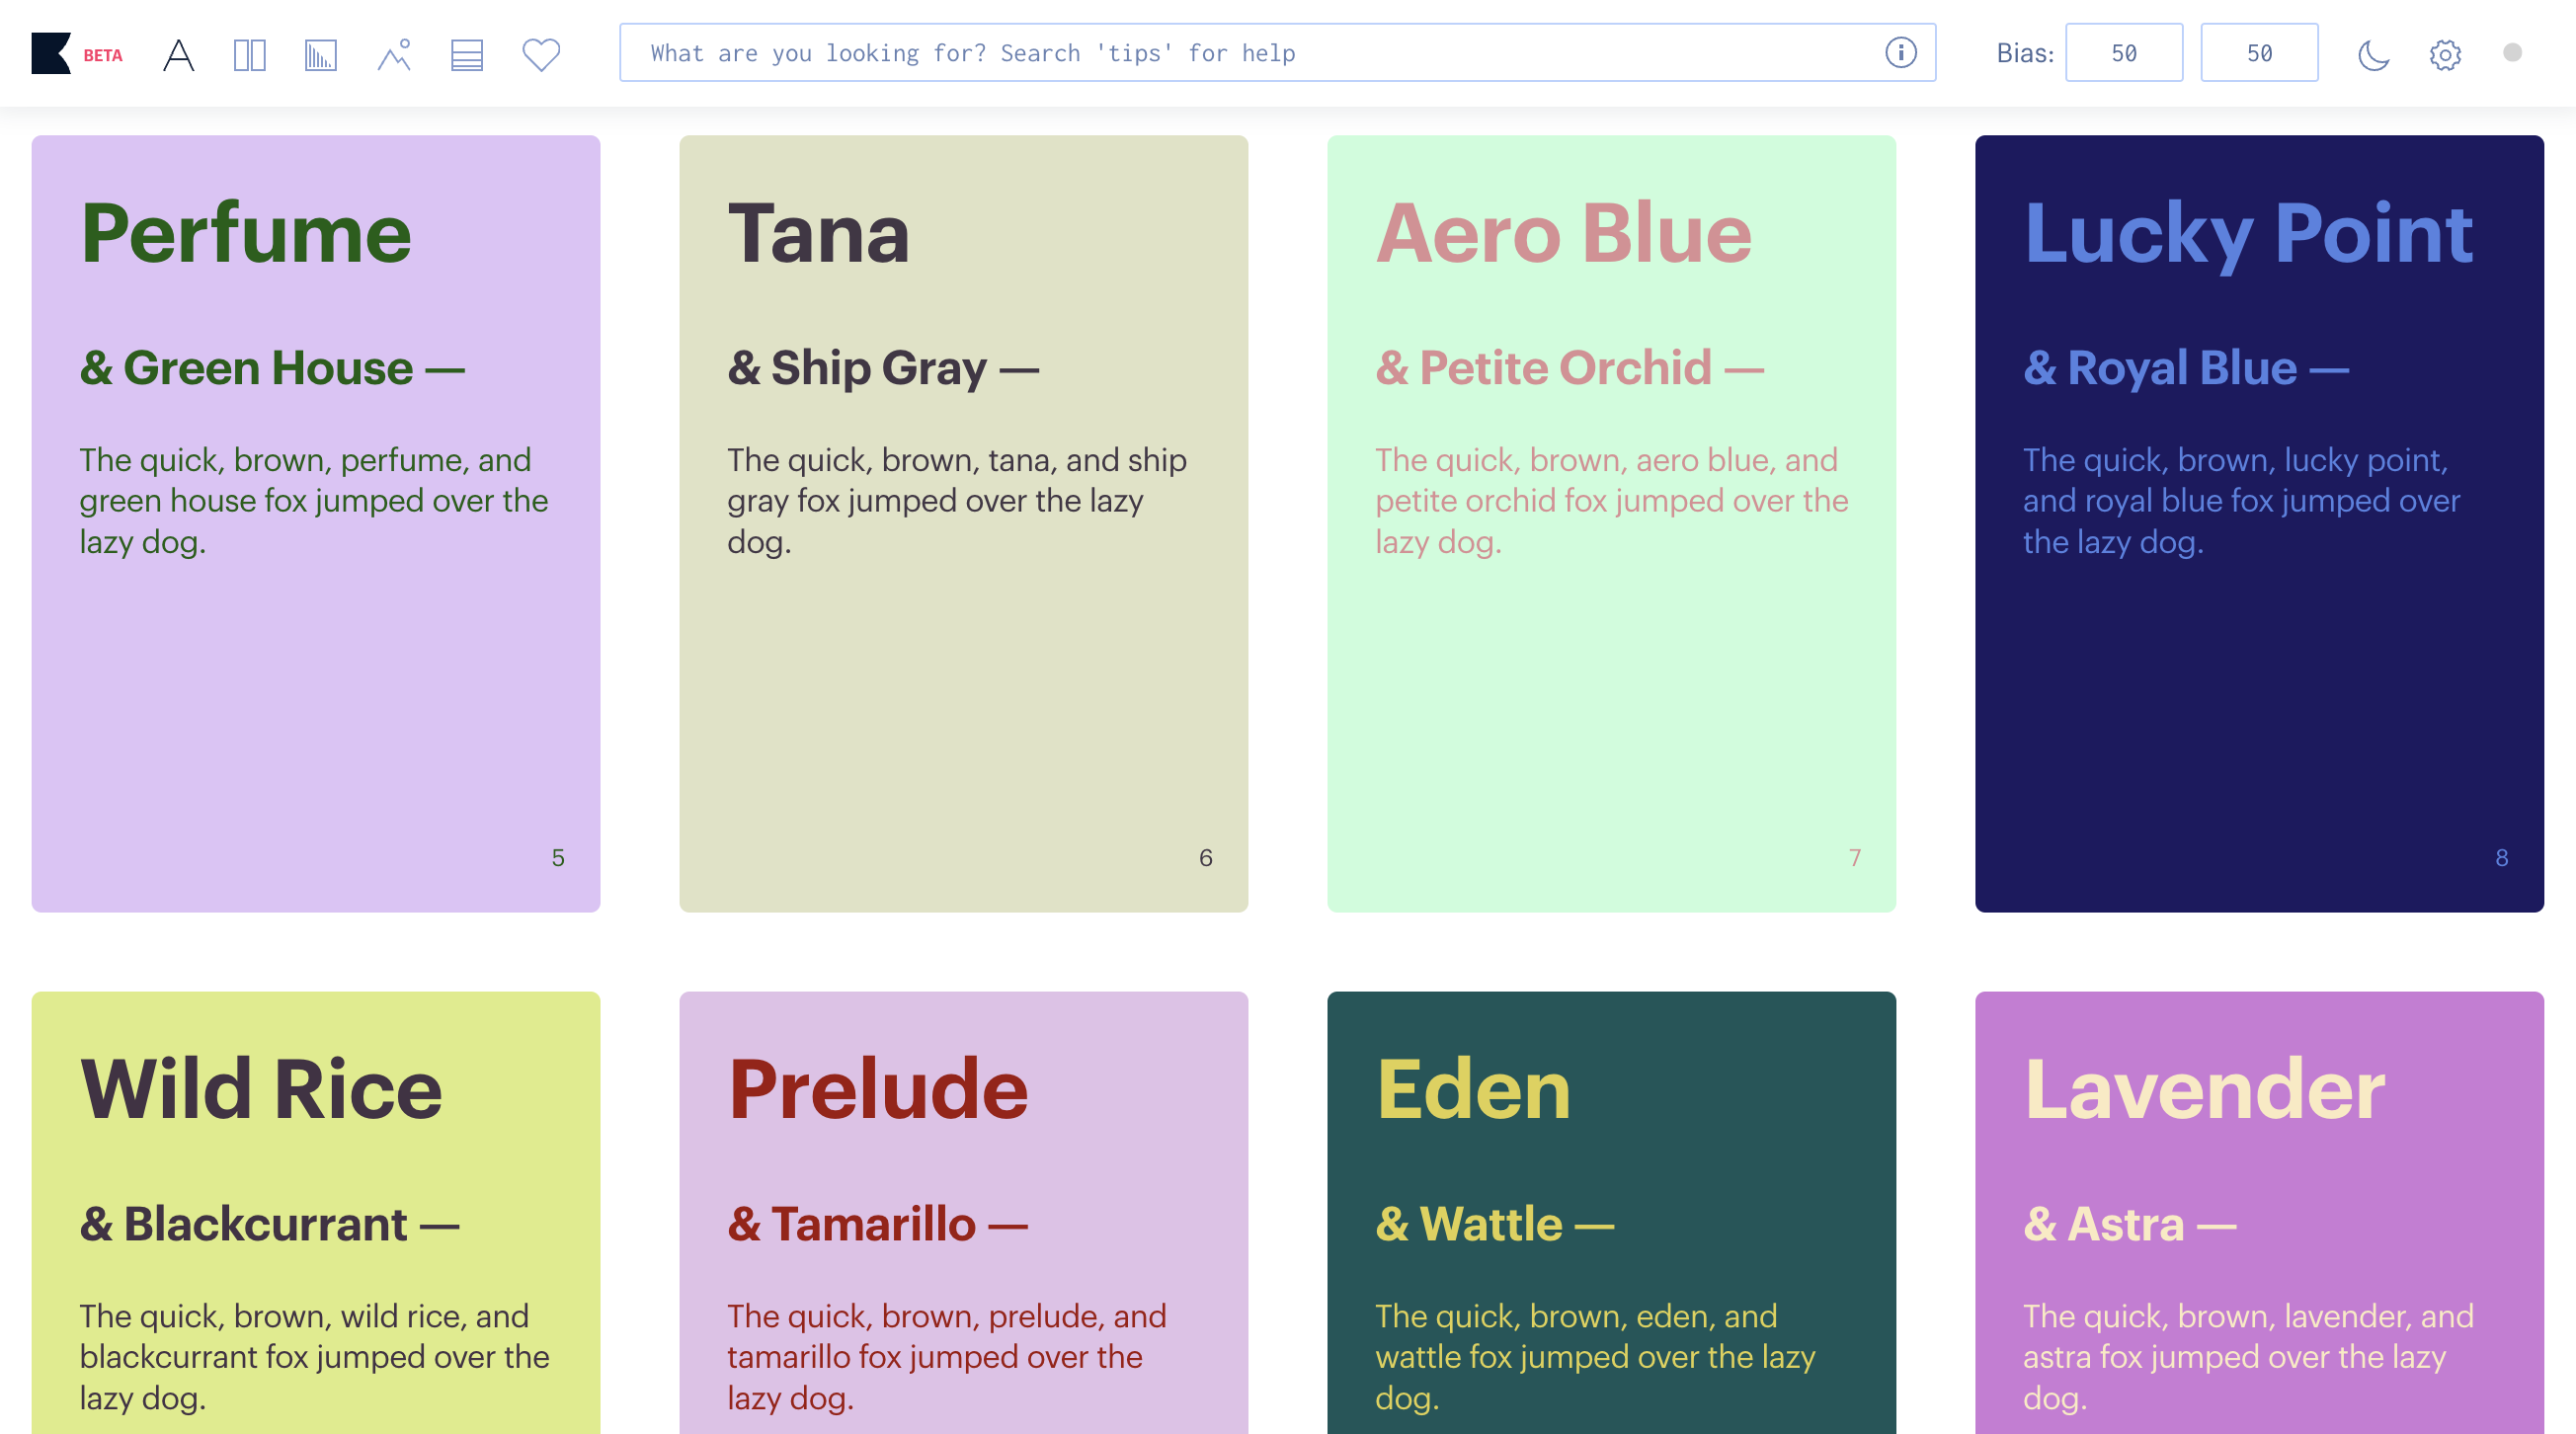Click the search info icon
2576x1434 pixels.
pyautogui.click(x=1900, y=52)
